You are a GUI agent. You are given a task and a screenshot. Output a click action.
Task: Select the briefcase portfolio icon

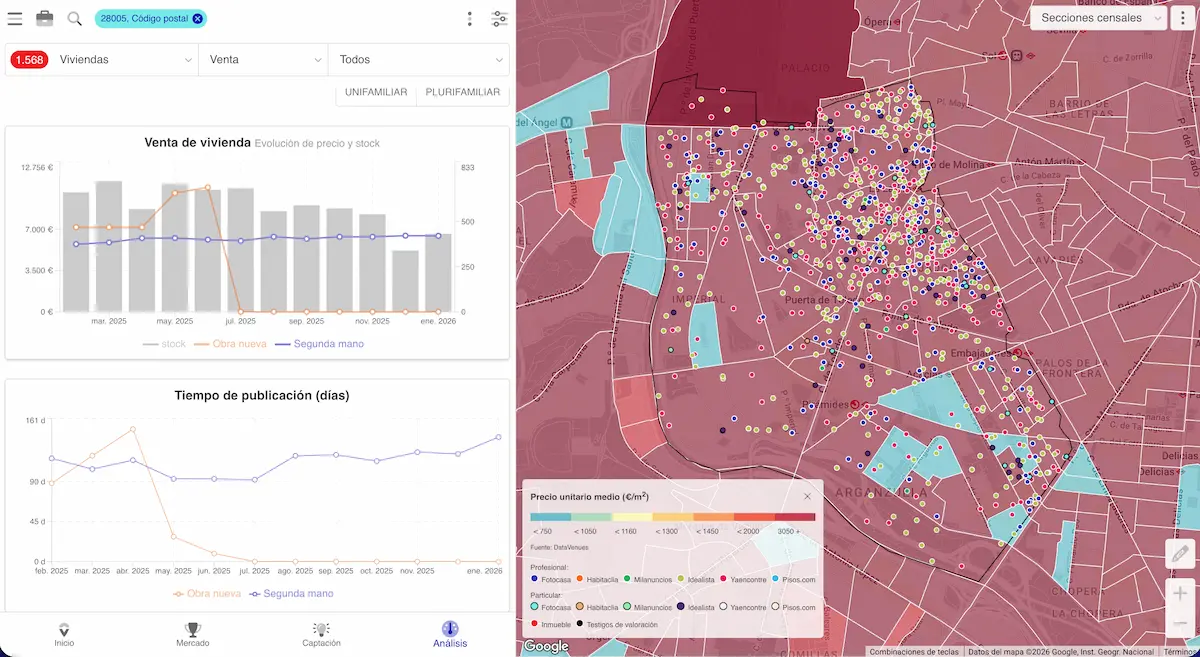tap(43, 17)
